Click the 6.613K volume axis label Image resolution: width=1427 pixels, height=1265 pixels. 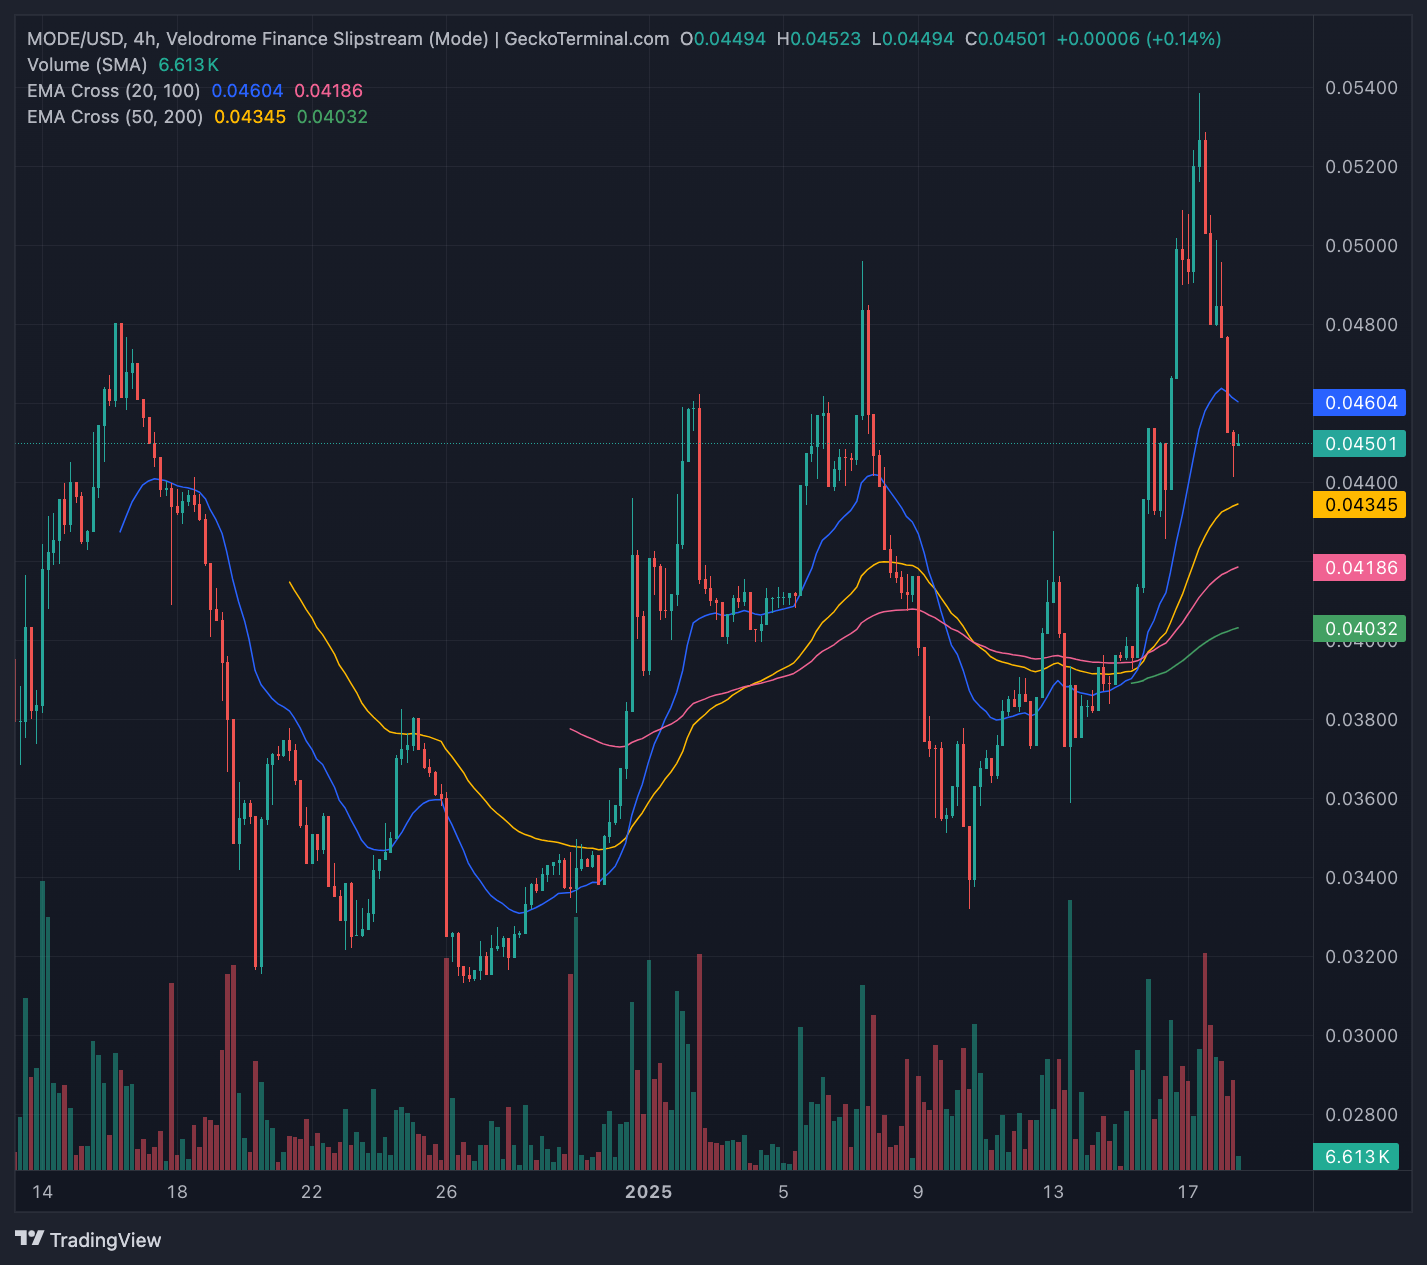1357,1157
